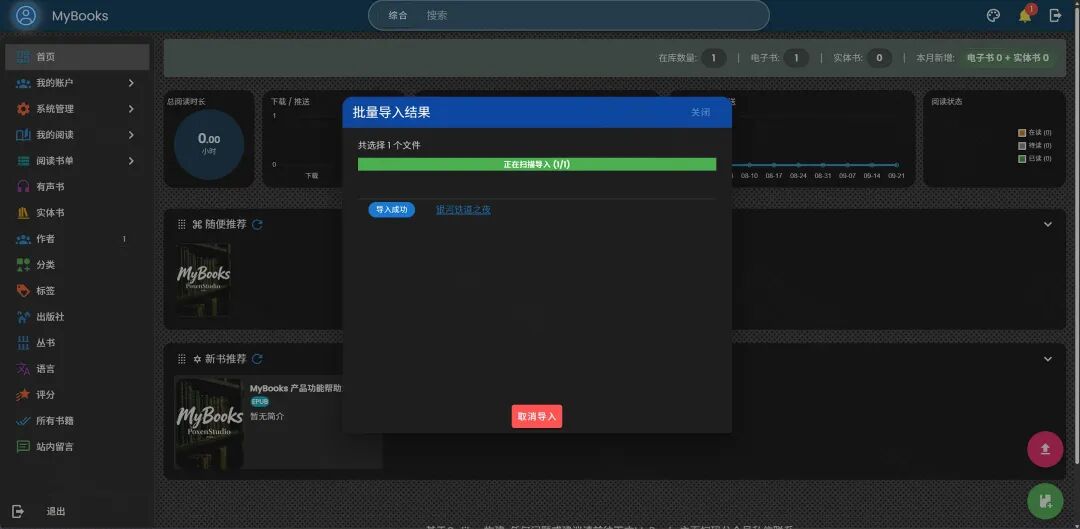Click the green import progress bar
This screenshot has height=529, width=1080.
[x=537, y=164]
